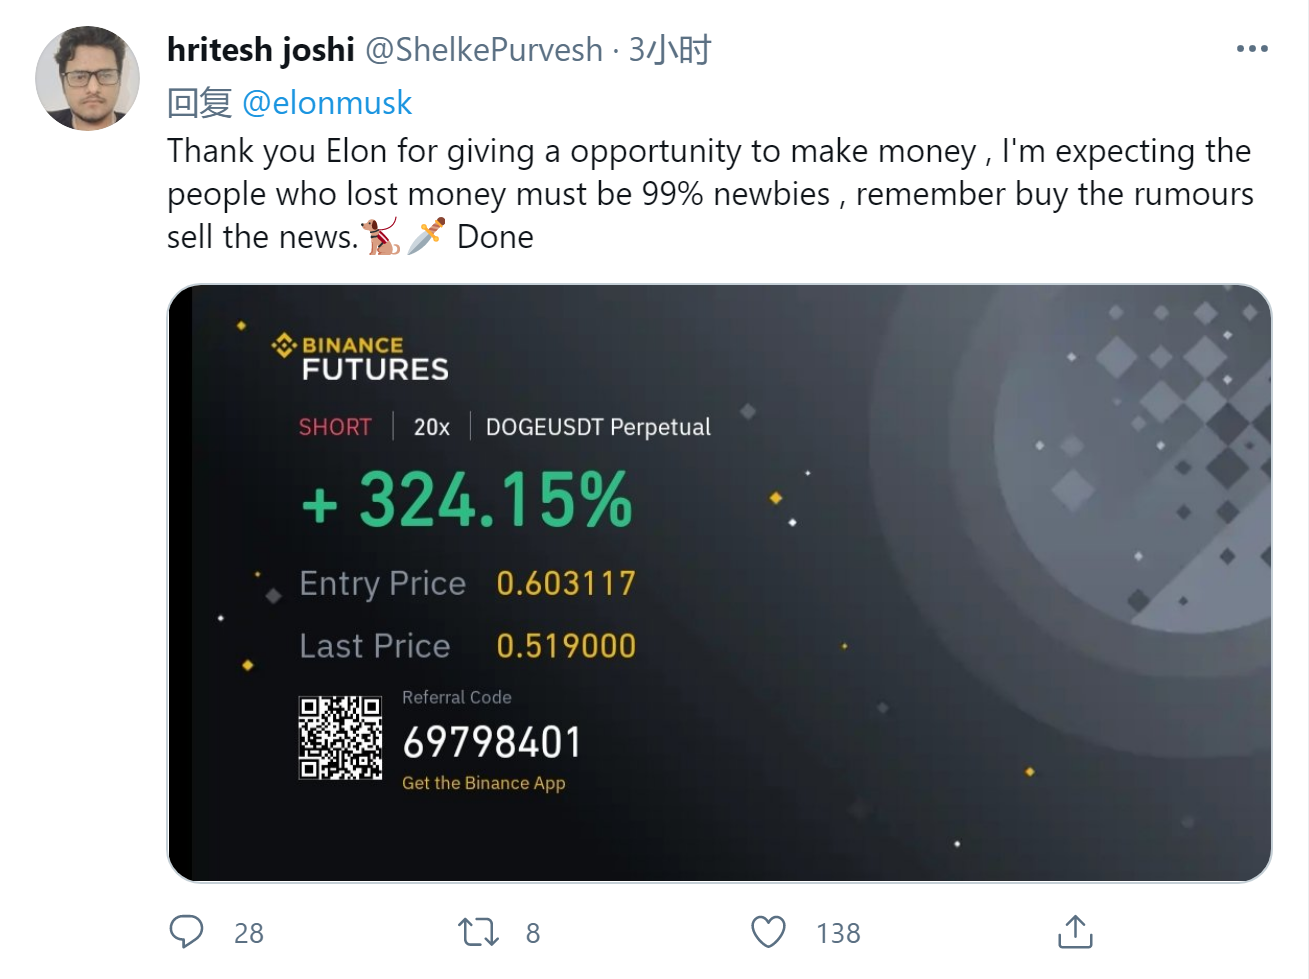Click the reply speech bubble icon

click(x=186, y=932)
